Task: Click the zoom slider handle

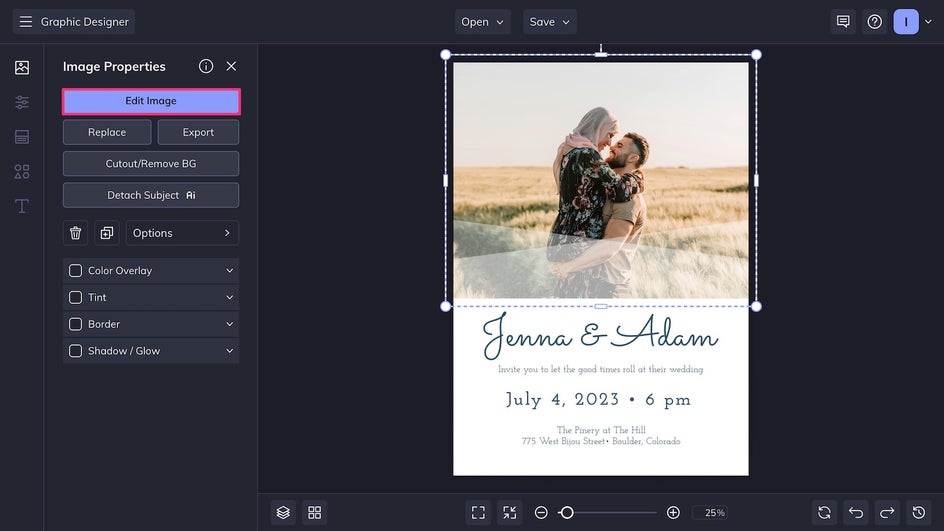Action: pos(566,512)
